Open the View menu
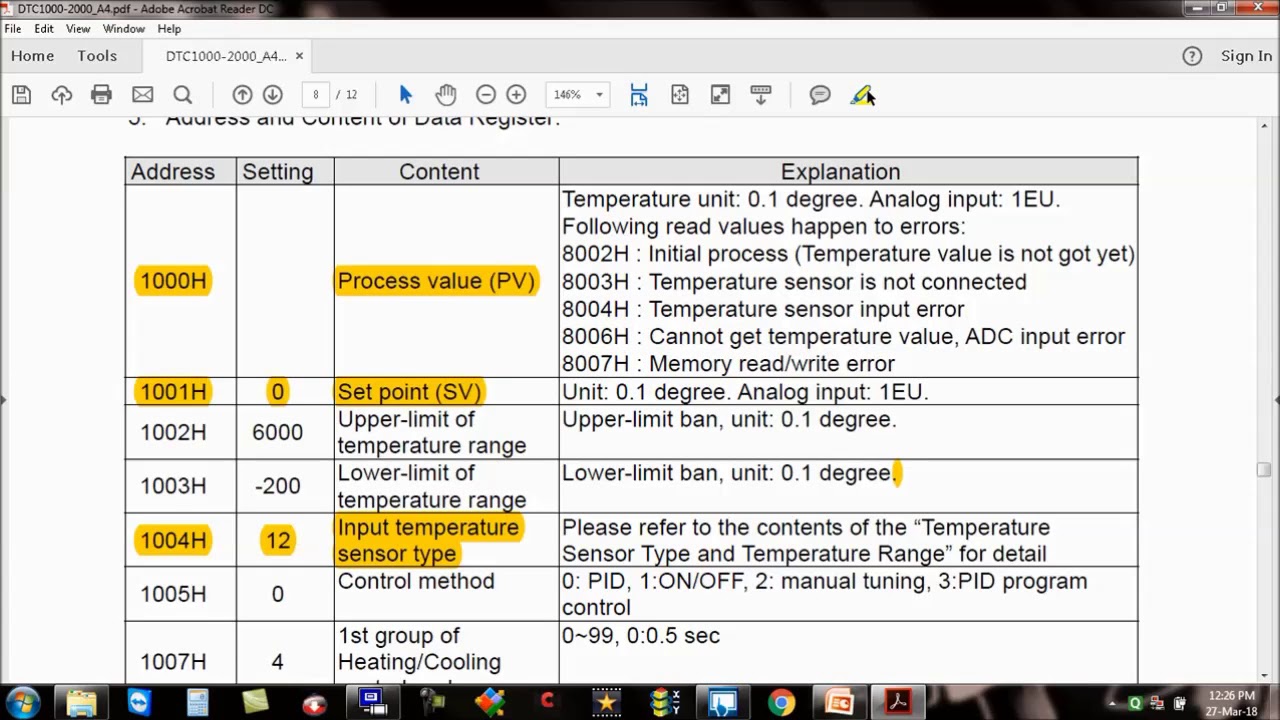1280x720 pixels. click(78, 29)
